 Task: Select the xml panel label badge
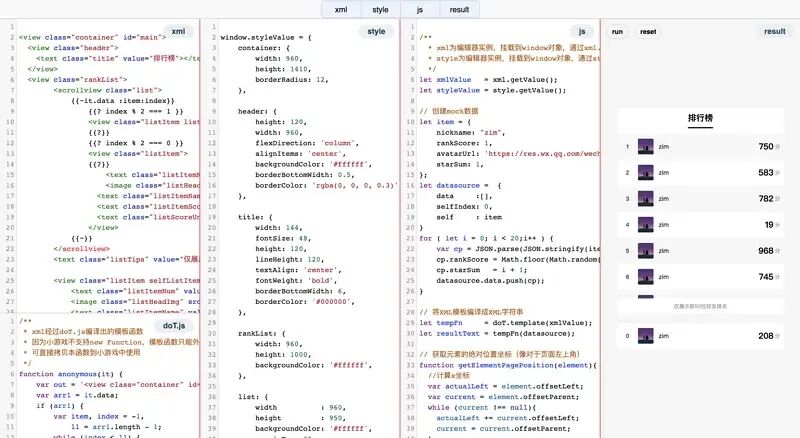(179, 31)
